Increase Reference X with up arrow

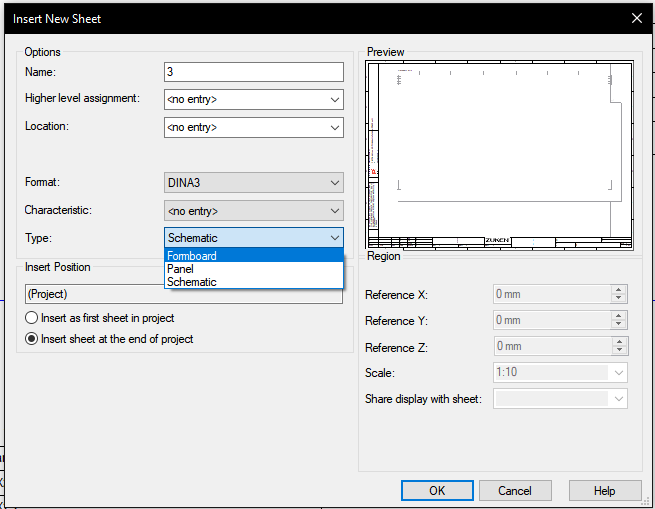pos(619,290)
